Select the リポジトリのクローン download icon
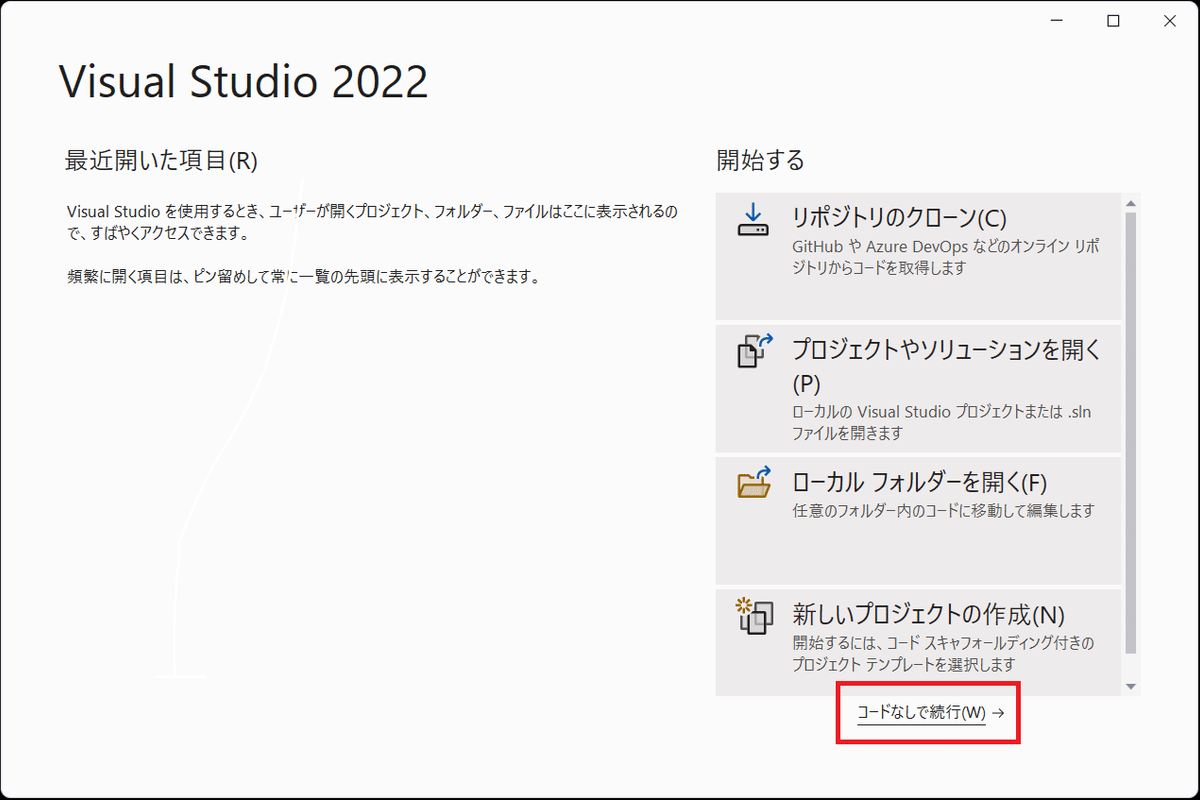The height and width of the screenshot is (800, 1200). click(752, 220)
